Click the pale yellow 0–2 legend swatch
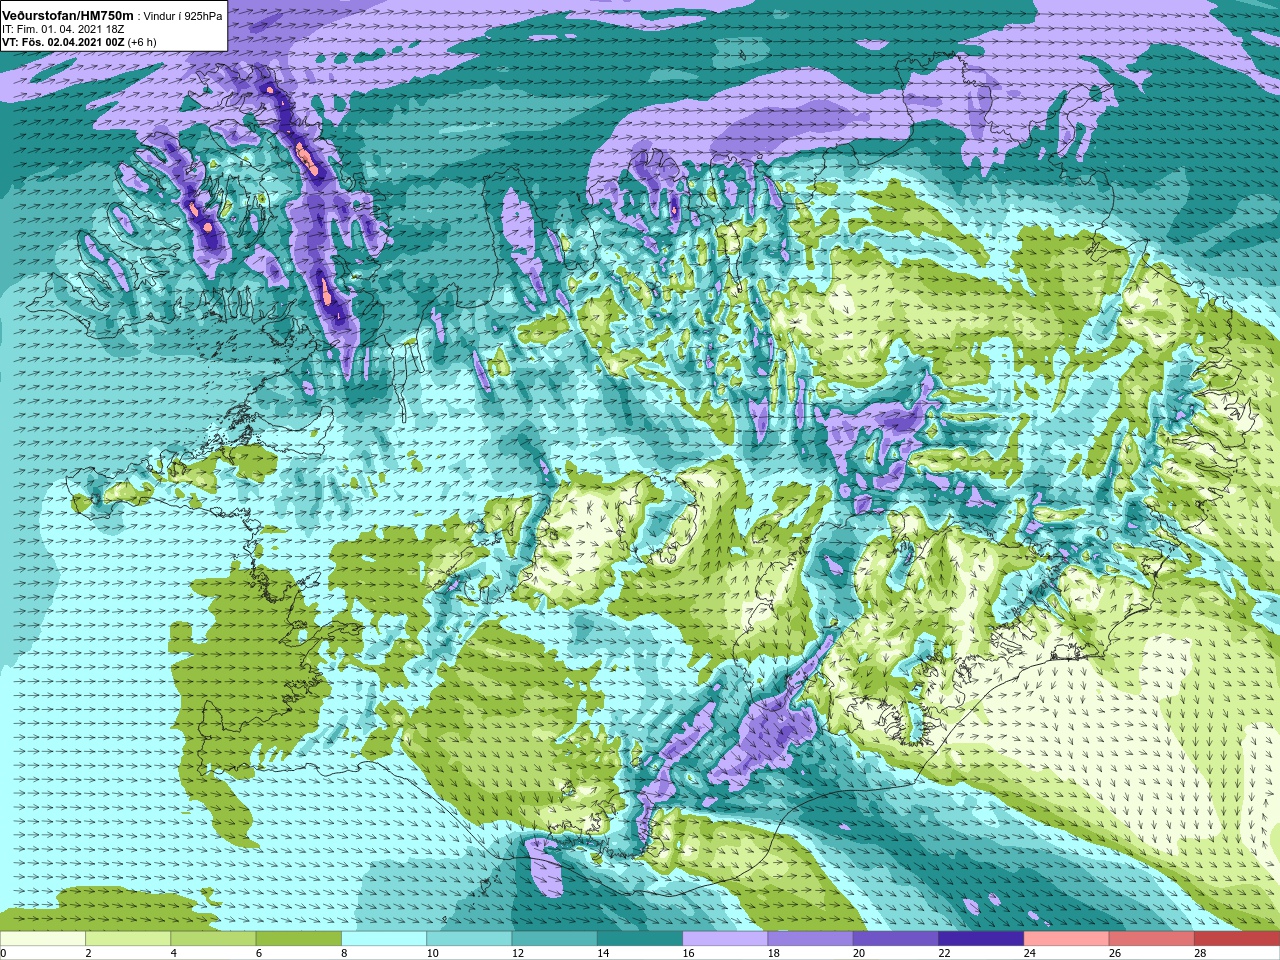This screenshot has height=960, width=1280. [42, 939]
